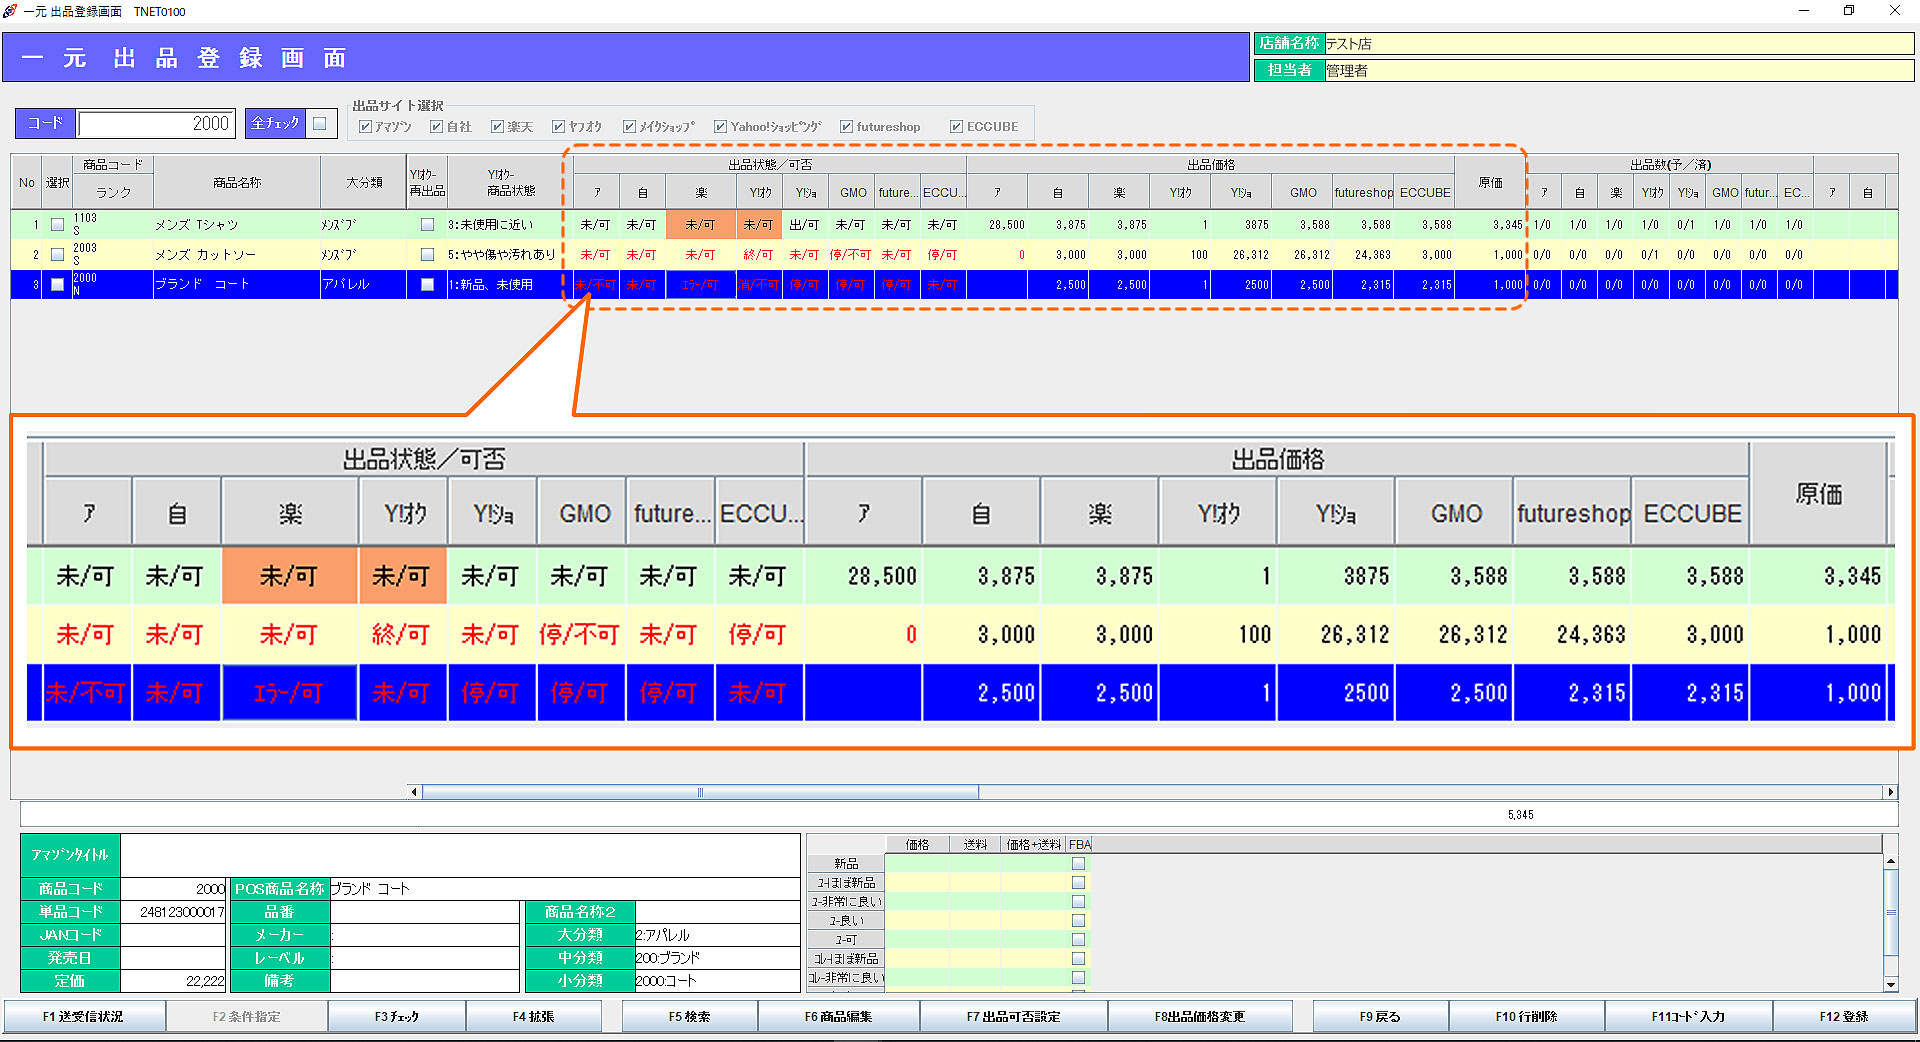Click F8 出品価格変更 button
This screenshot has width=1920, height=1042.
tap(1199, 1016)
